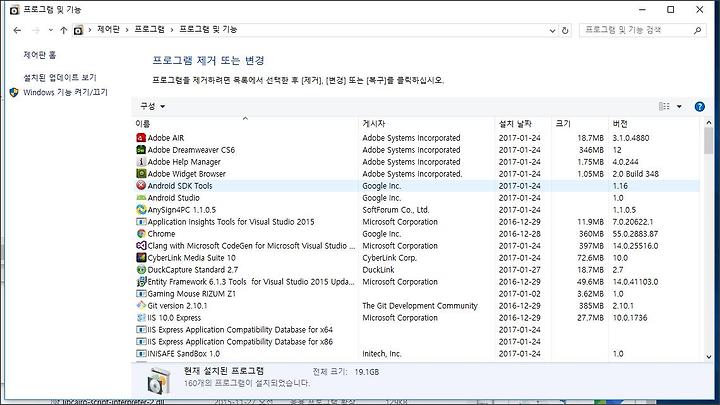720x405 pixels.
Task: Click 'Initech, Inc.' publisher cell
Action: [x=382, y=354]
